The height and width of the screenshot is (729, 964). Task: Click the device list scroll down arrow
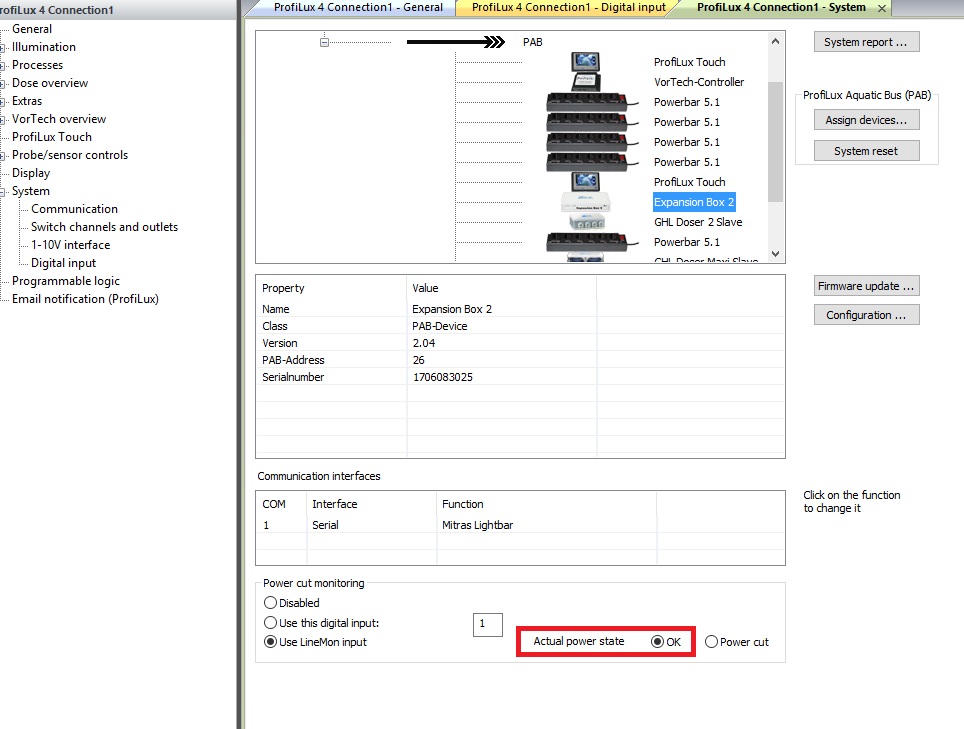point(775,254)
